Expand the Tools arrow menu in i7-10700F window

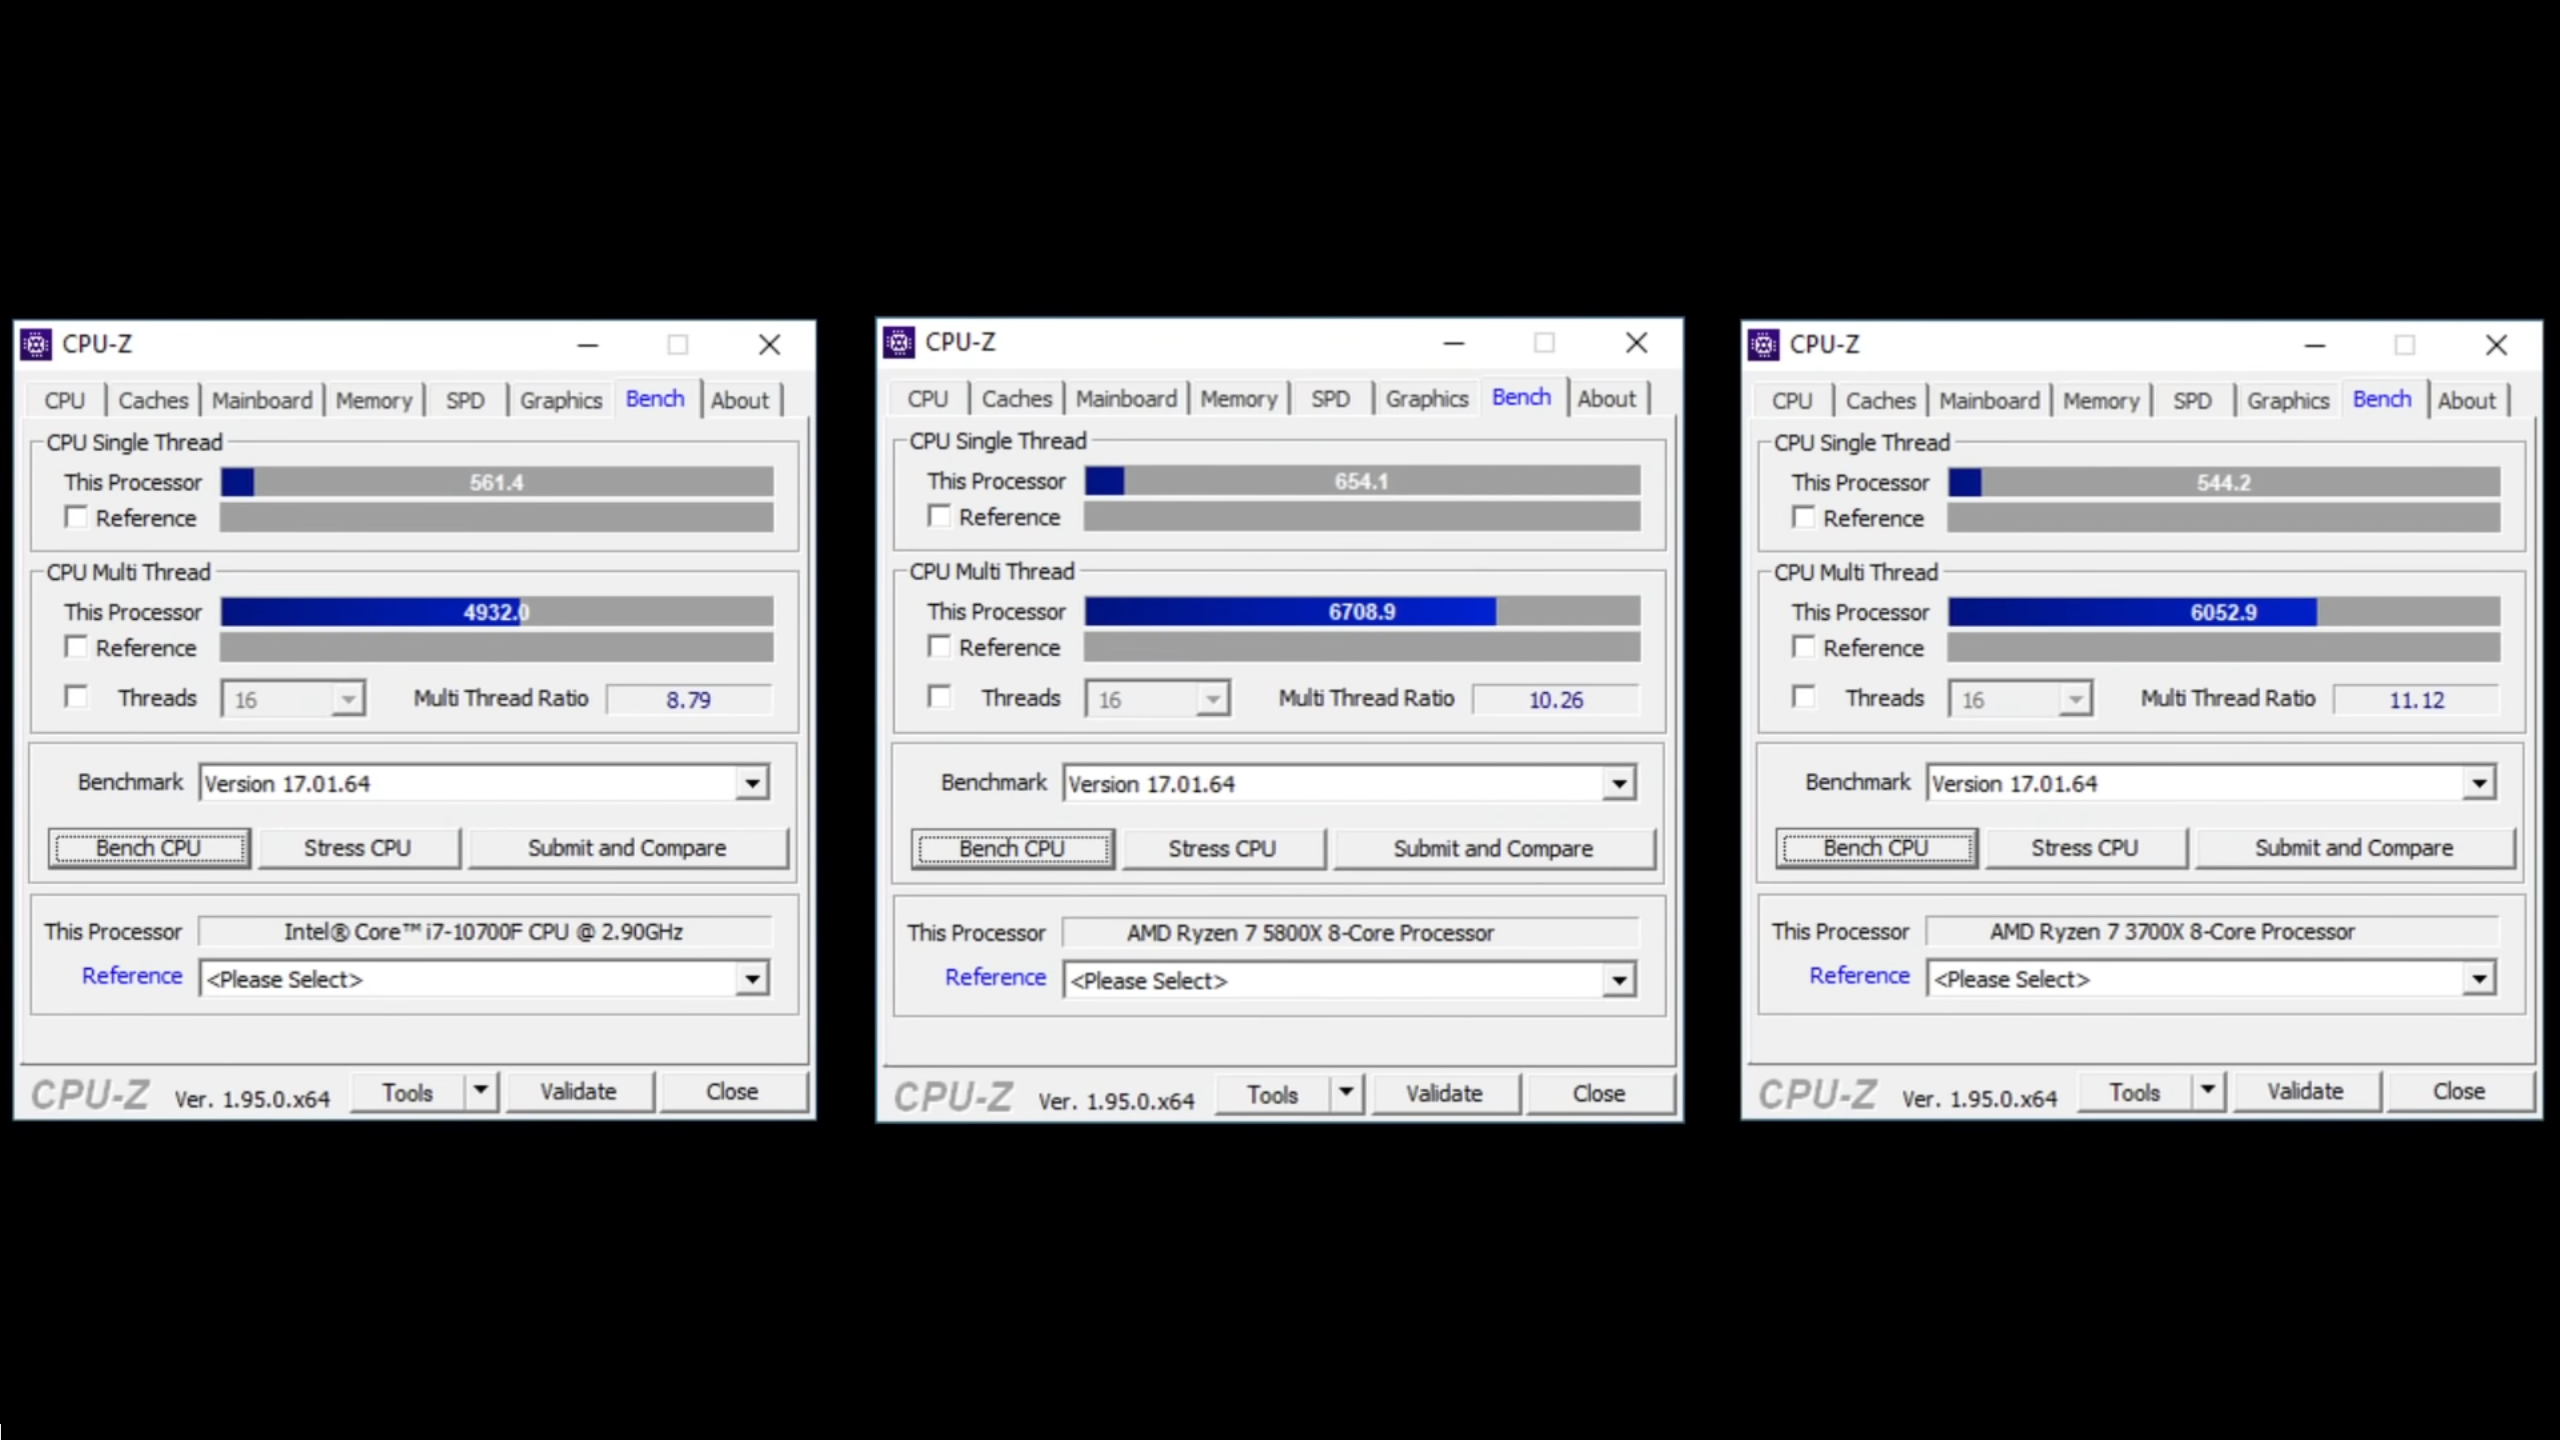pyautogui.click(x=481, y=1091)
